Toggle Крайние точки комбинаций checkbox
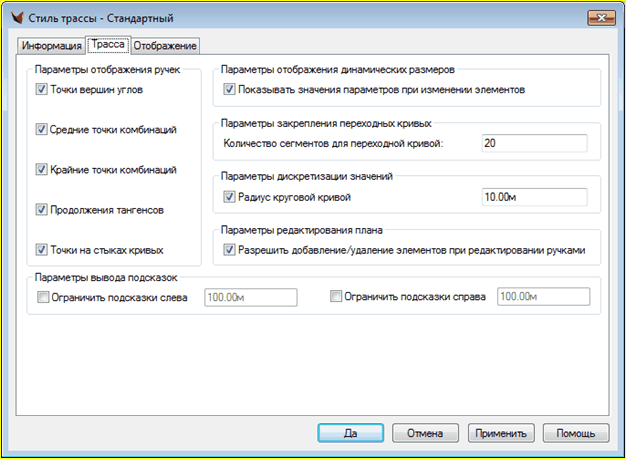This screenshot has height=459, width=626. [x=42, y=170]
